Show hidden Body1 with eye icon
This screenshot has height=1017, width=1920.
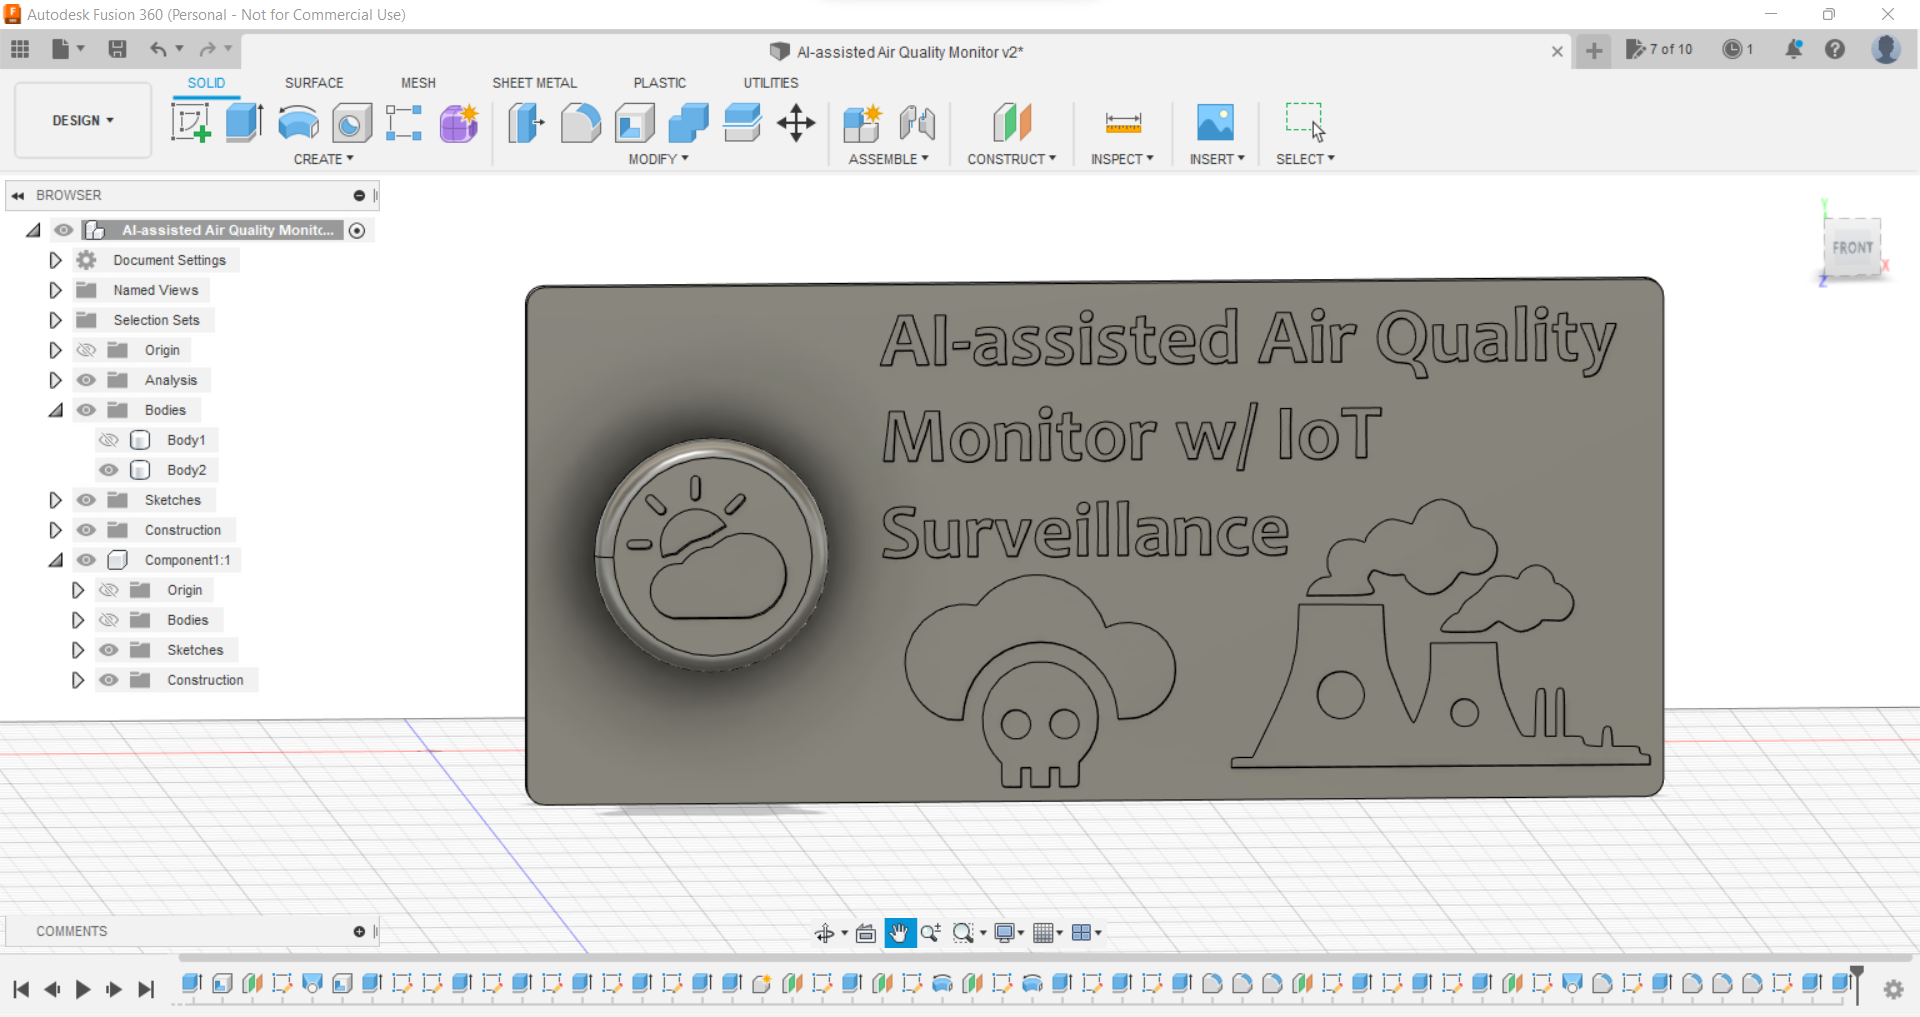pos(109,440)
